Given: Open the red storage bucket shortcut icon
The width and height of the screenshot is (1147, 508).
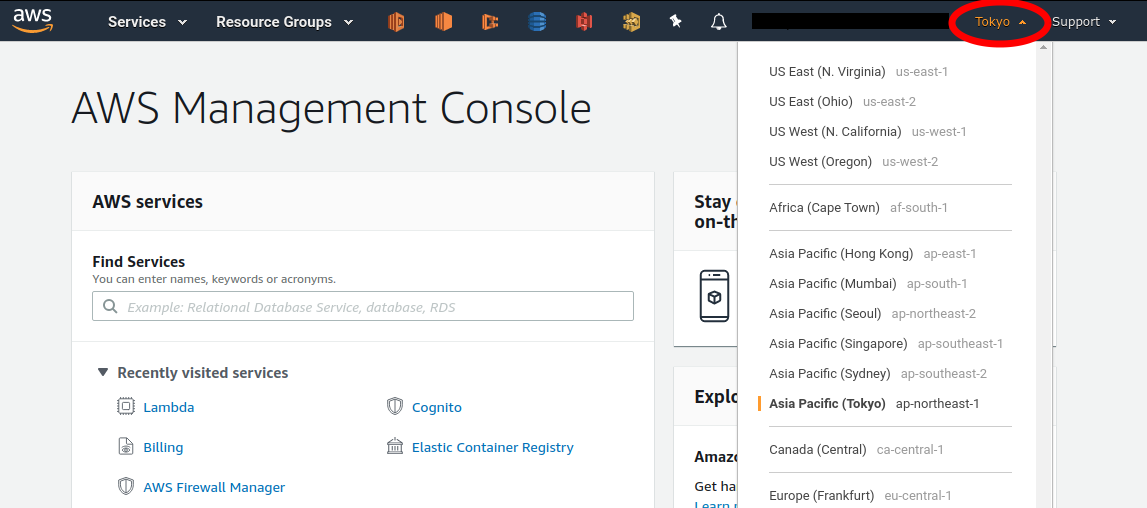Looking at the screenshot, I should [584, 22].
